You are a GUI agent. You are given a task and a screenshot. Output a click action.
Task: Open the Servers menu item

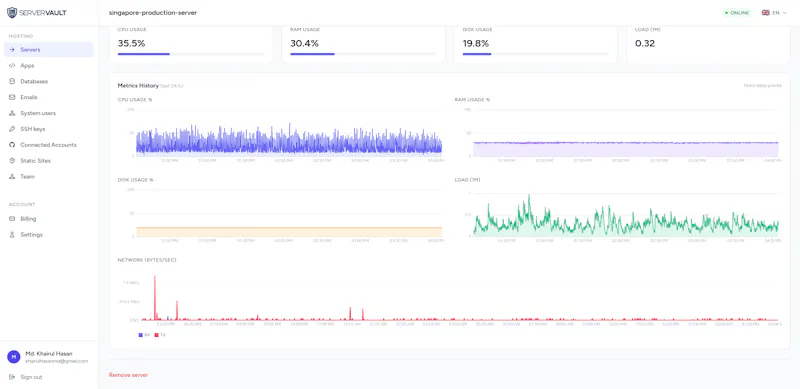[48, 50]
